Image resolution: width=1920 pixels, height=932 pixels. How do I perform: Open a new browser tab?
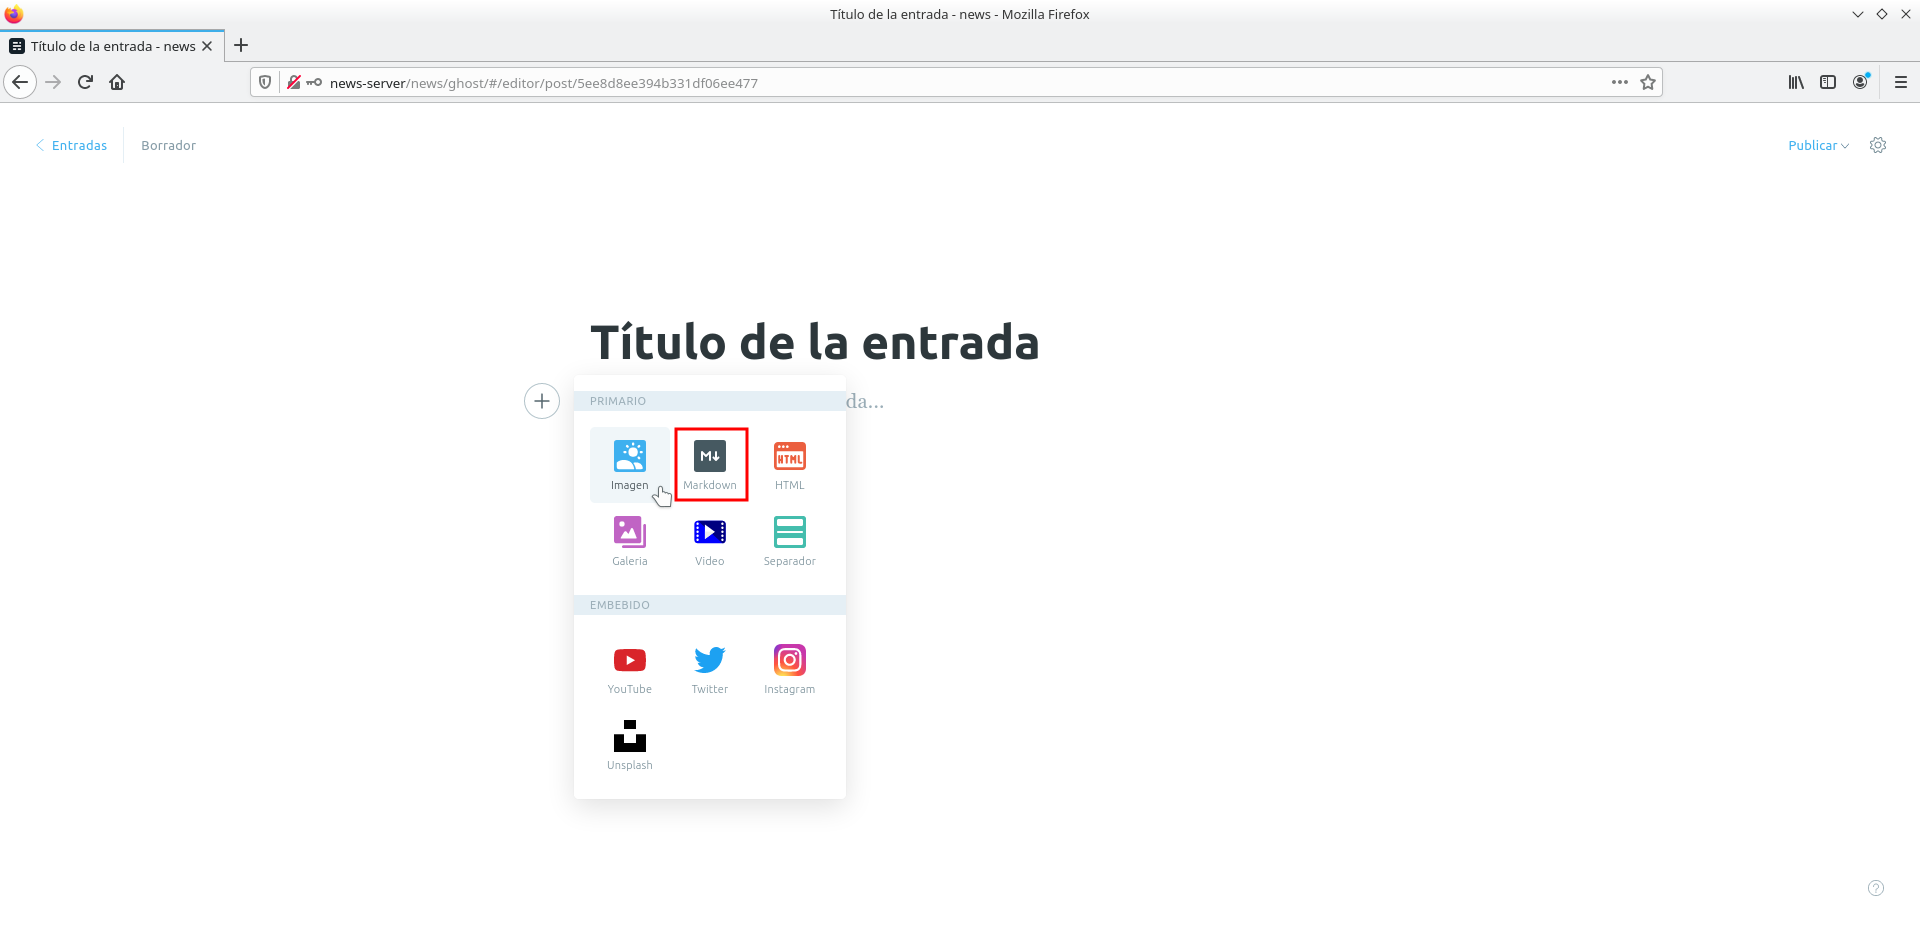click(x=241, y=45)
